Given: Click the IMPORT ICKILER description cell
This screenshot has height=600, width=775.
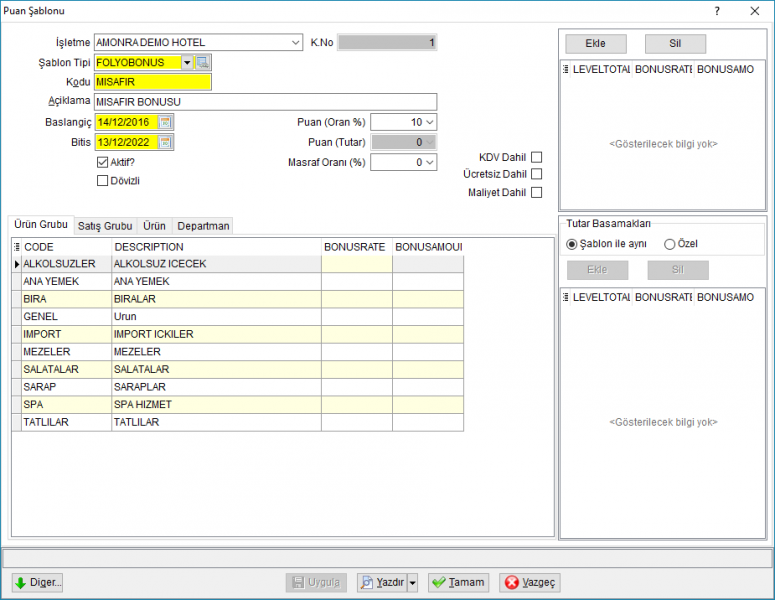Looking at the screenshot, I should pos(216,334).
